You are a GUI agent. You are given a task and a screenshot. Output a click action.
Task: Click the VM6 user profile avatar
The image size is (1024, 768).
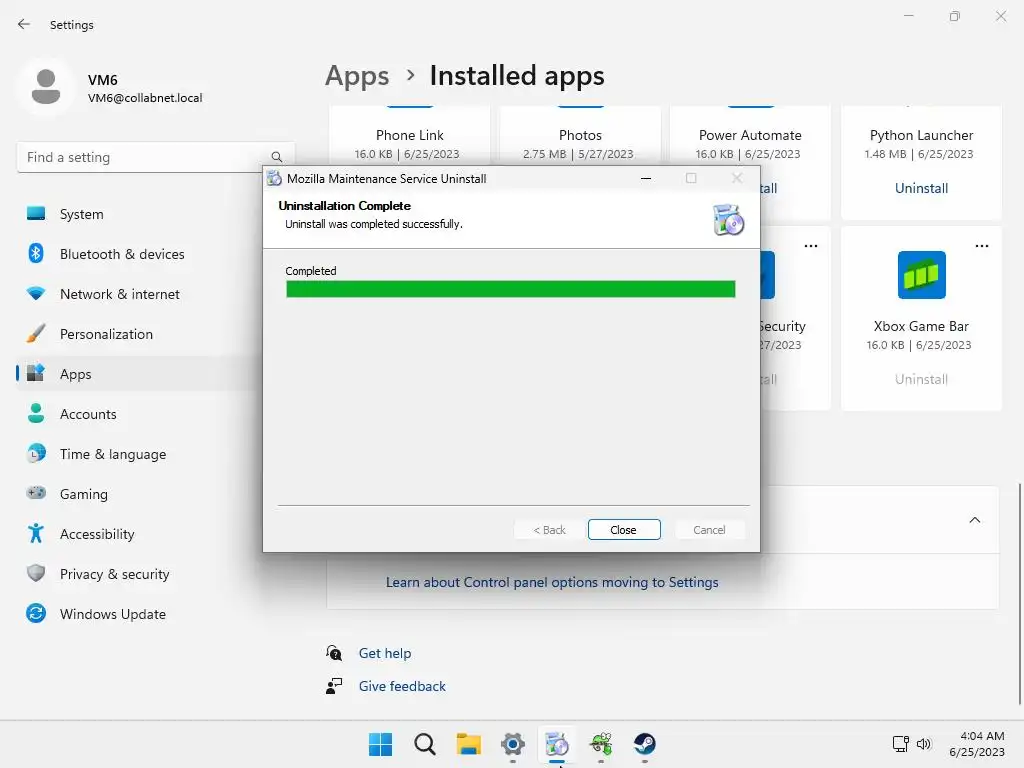tap(46, 87)
